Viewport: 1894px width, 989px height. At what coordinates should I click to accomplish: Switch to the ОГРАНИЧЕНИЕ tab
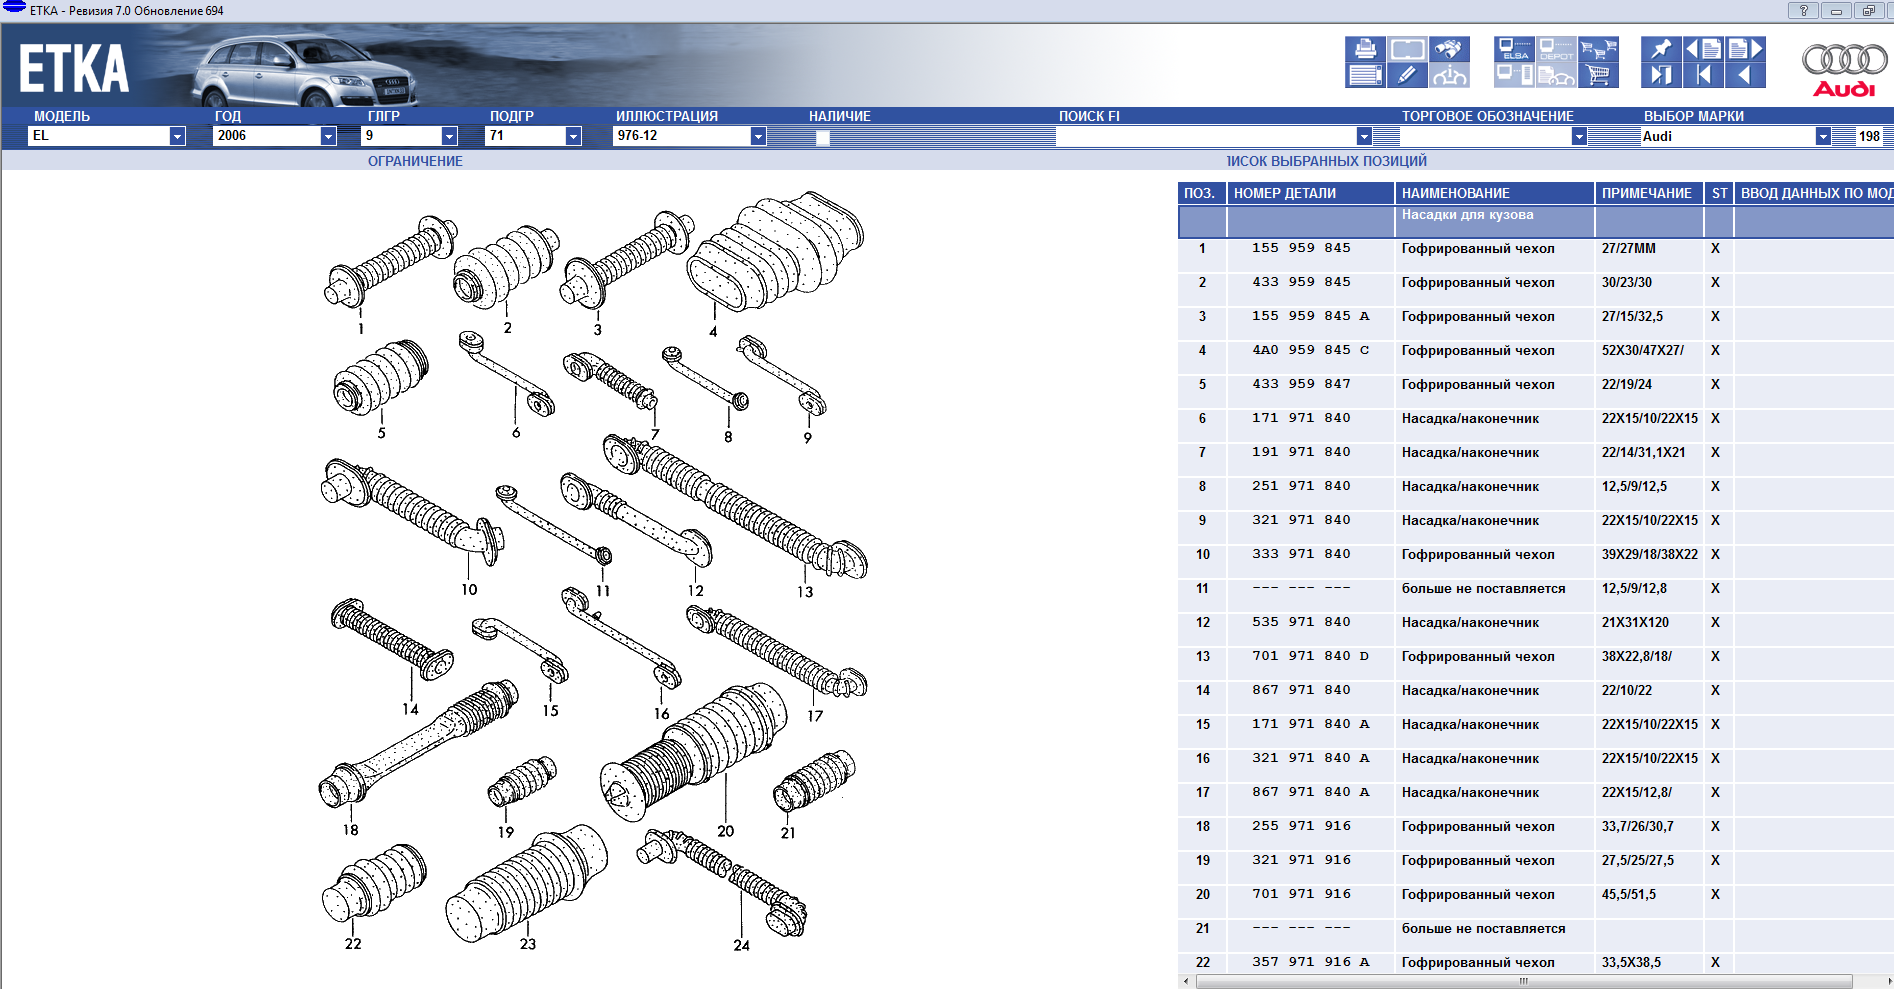pyautogui.click(x=415, y=161)
